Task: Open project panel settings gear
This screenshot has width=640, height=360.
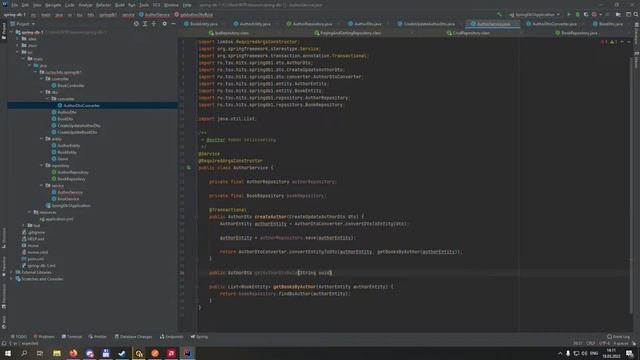Action: coord(164,24)
